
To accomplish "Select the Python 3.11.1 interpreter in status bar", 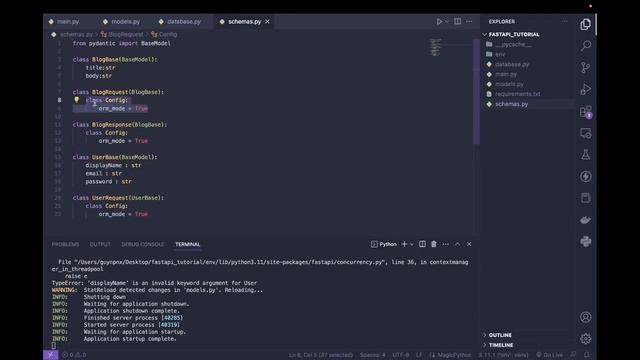I will pyautogui.click(x=503, y=355).
